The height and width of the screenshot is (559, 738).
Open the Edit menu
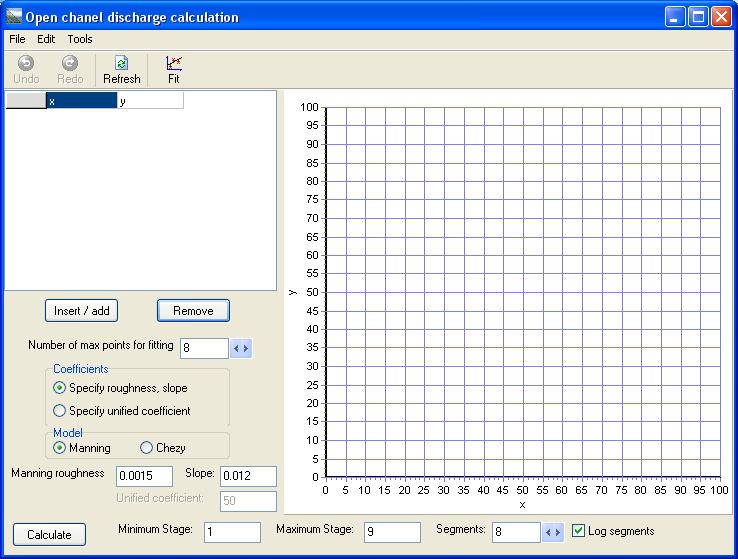pos(46,39)
